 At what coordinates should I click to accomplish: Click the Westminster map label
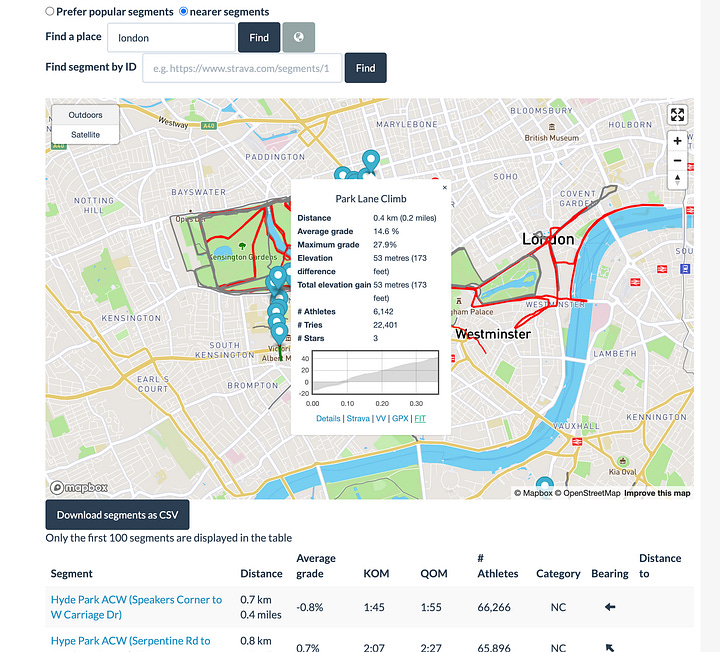[493, 334]
